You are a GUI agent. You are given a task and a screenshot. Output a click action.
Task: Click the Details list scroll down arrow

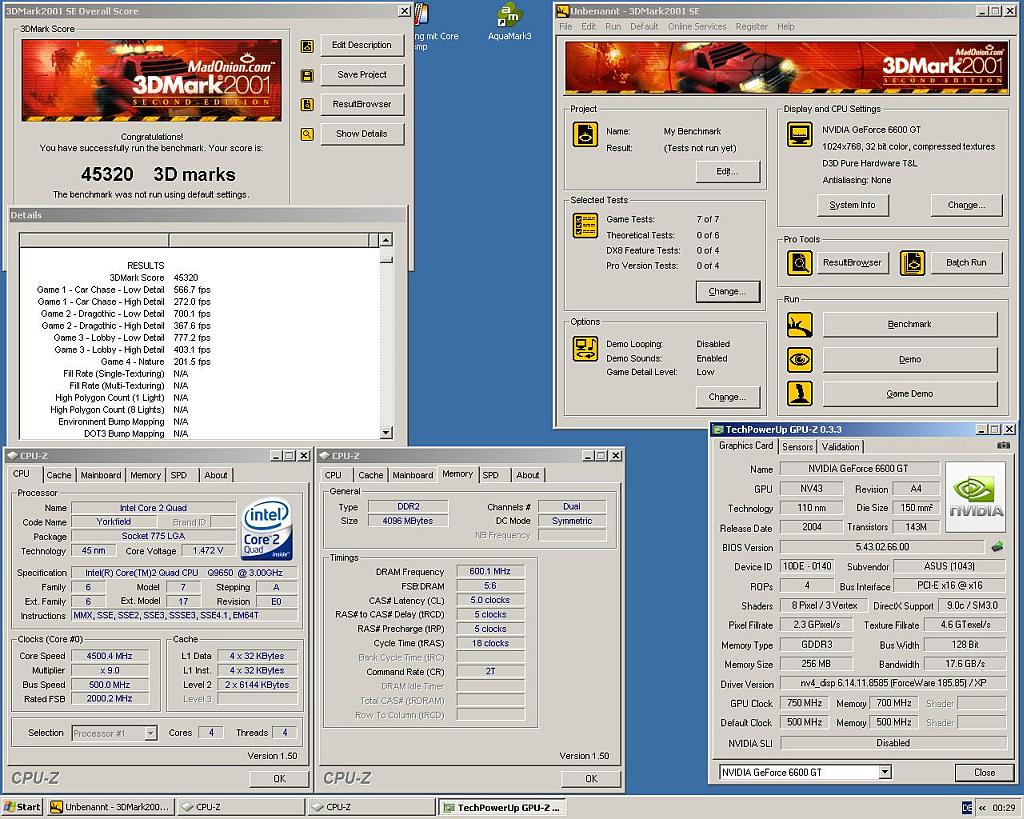[386, 432]
